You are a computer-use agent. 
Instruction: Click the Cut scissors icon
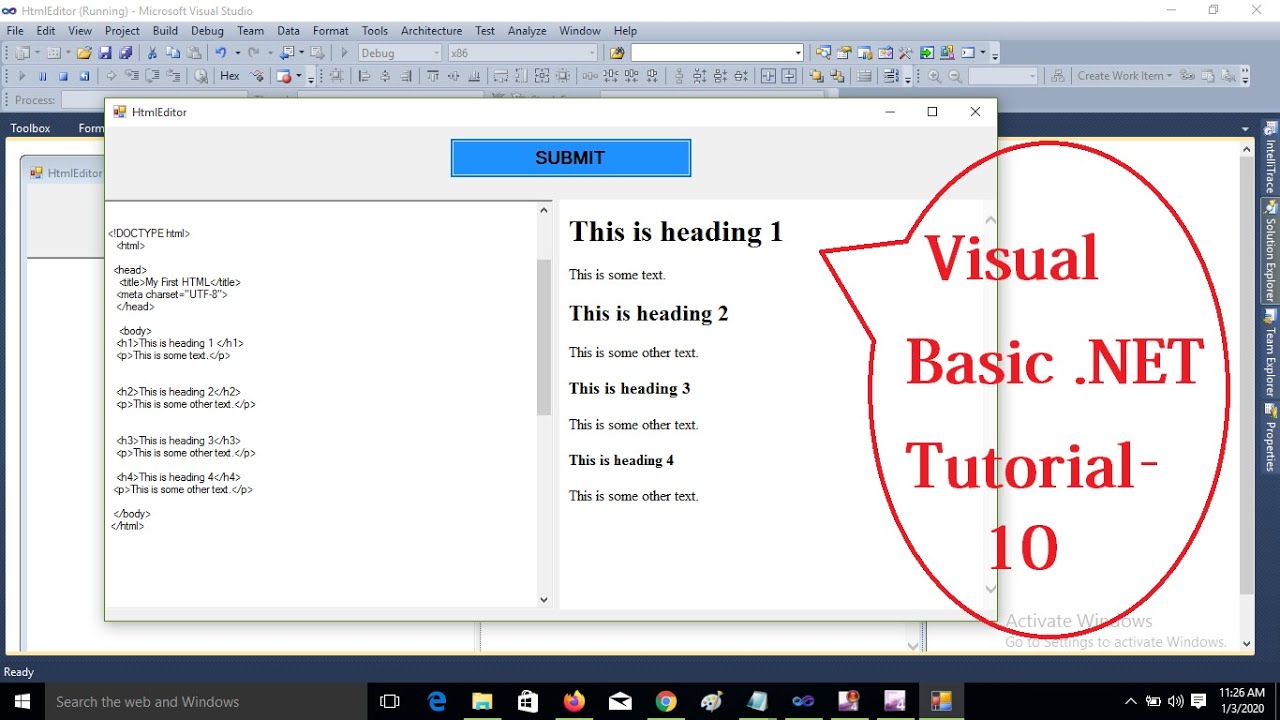[152, 53]
